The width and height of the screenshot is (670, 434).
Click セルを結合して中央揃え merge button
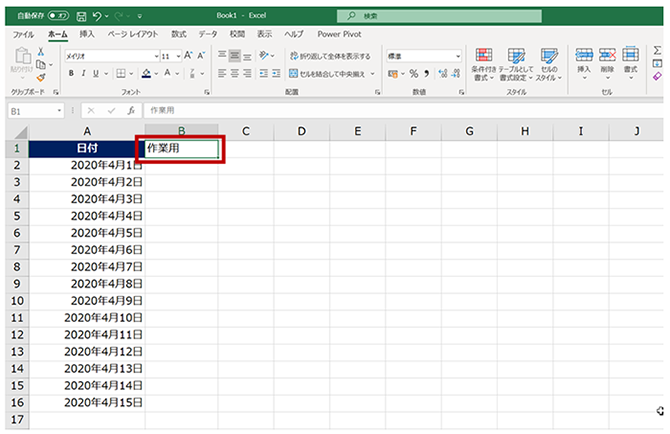(x=332, y=73)
